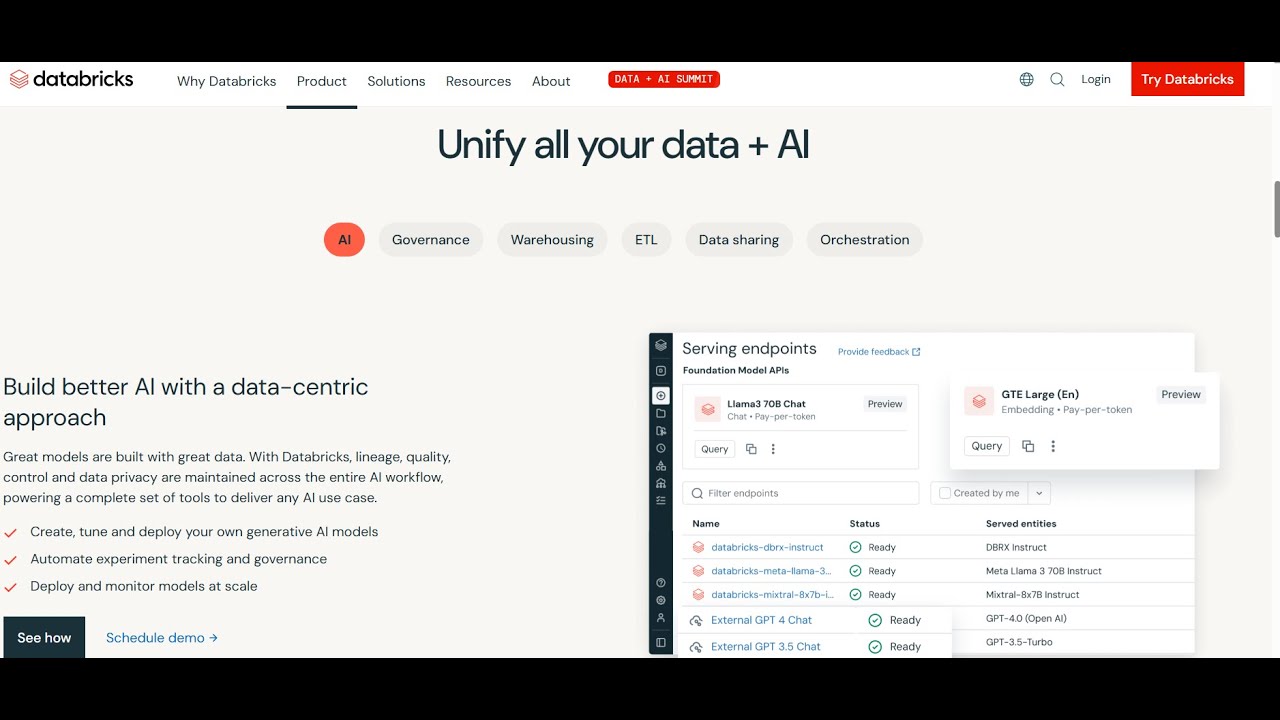Expand the dropdown arrow next to Created by me
The image size is (1280, 720).
click(x=1038, y=493)
